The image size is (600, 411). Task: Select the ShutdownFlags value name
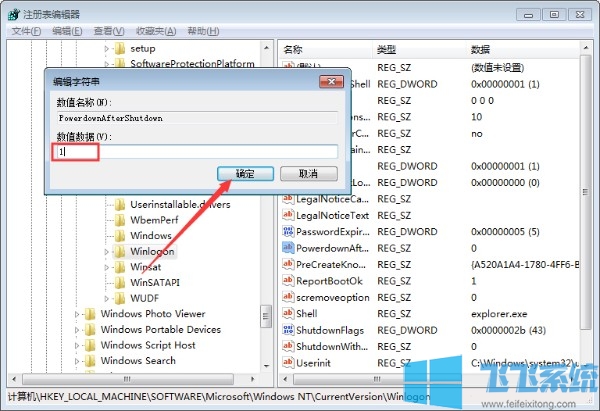click(x=330, y=330)
